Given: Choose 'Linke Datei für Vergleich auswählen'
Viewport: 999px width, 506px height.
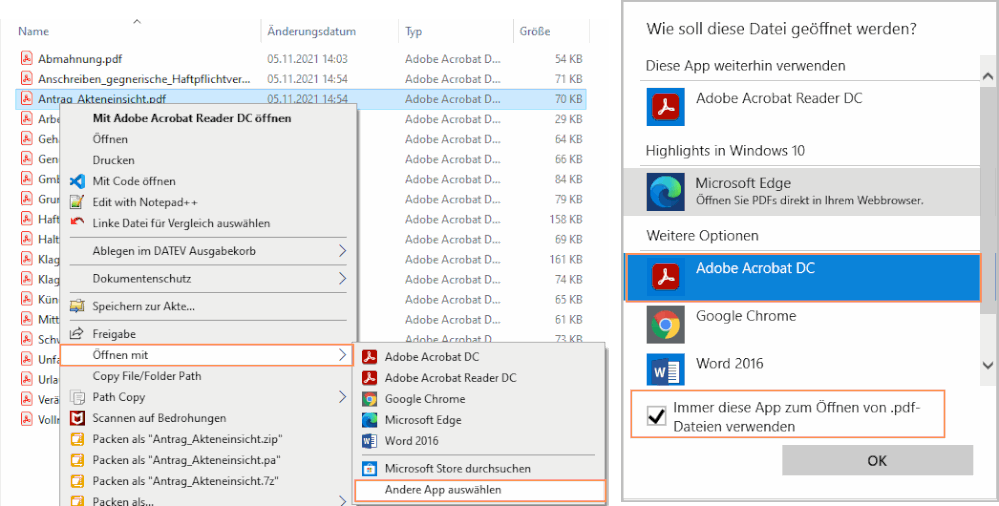Looking at the screenshot, I should pyautogui.click(x=181, y=223).
